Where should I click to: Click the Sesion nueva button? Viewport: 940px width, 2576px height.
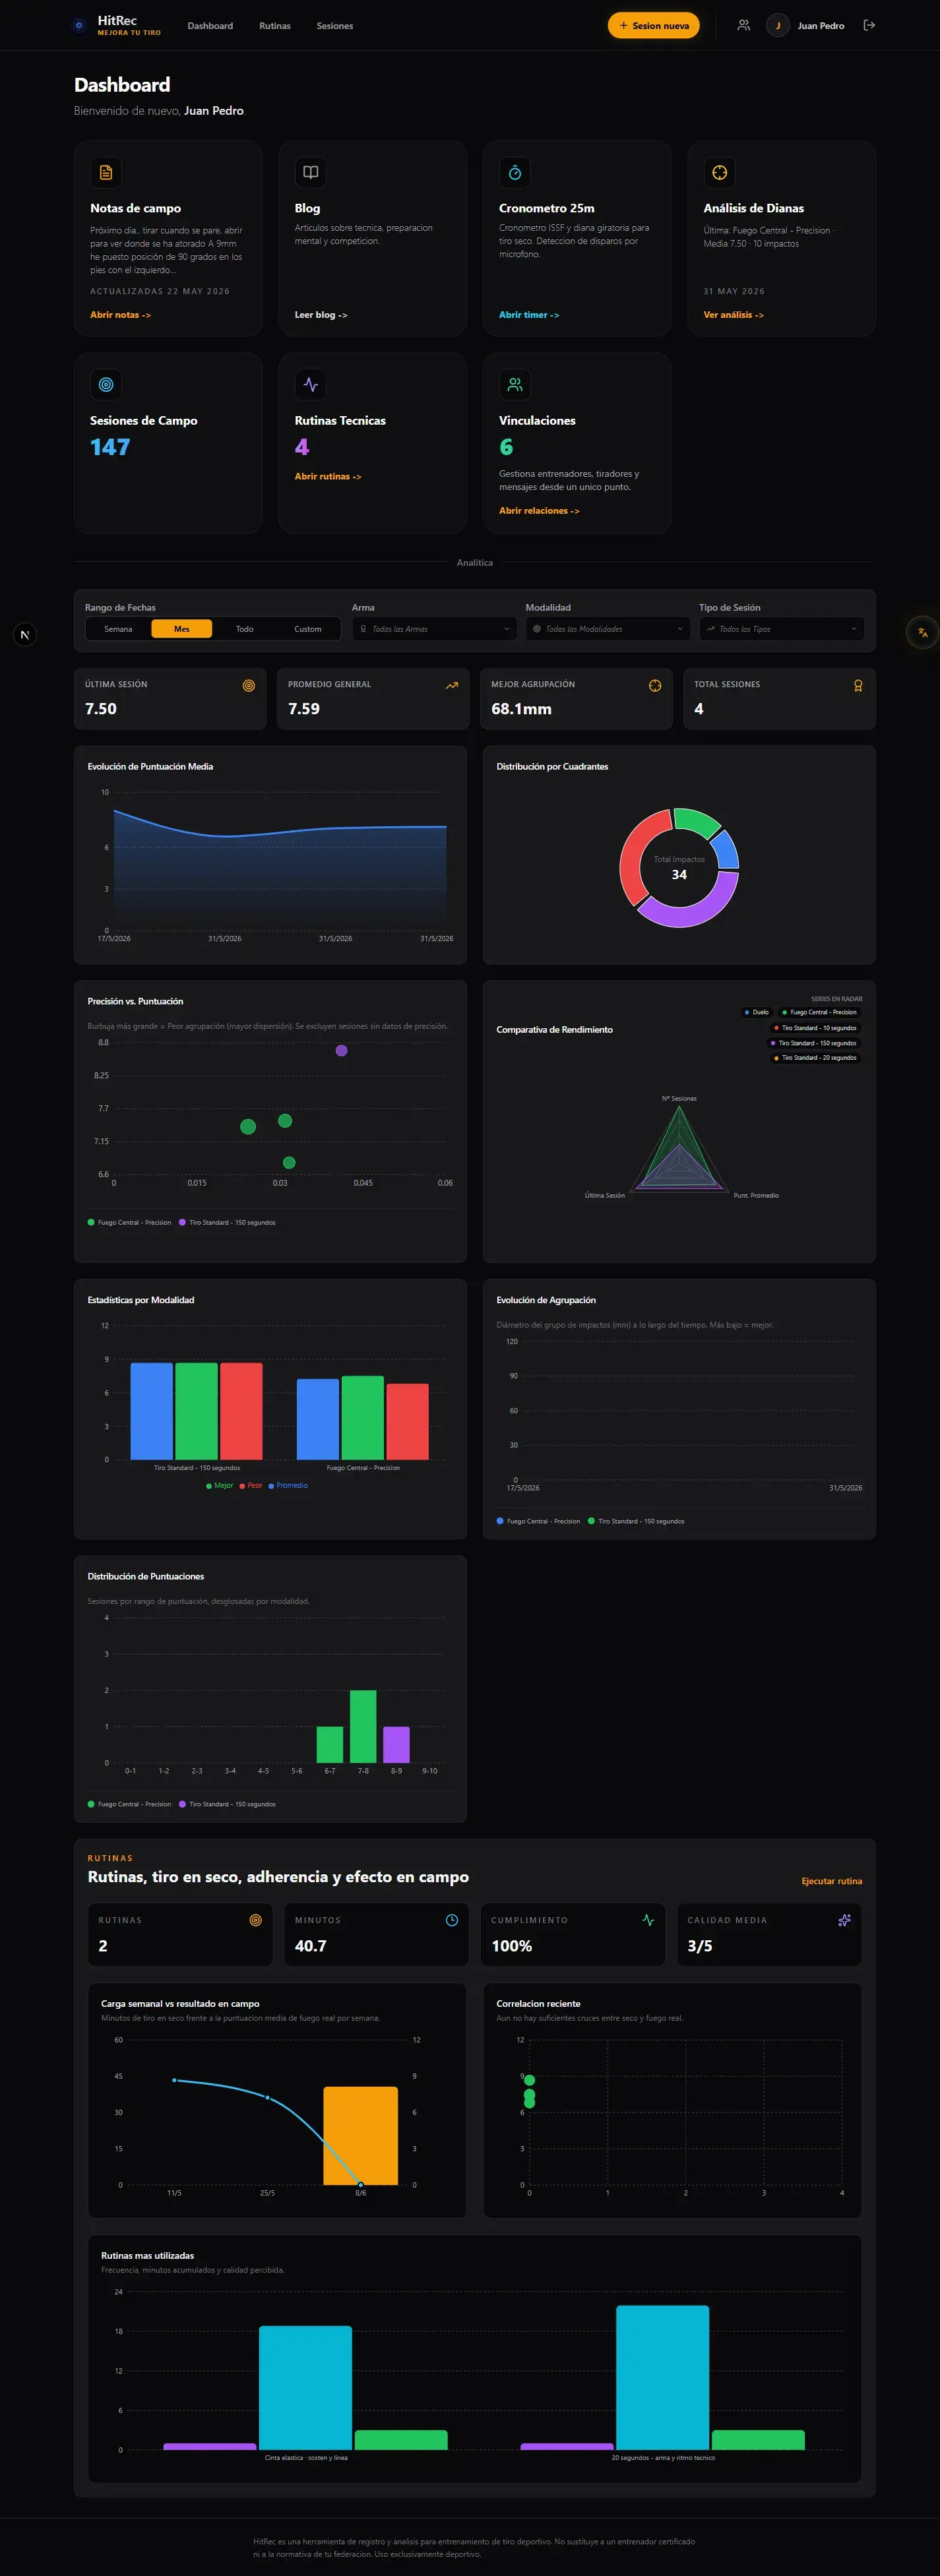[654, 26]
